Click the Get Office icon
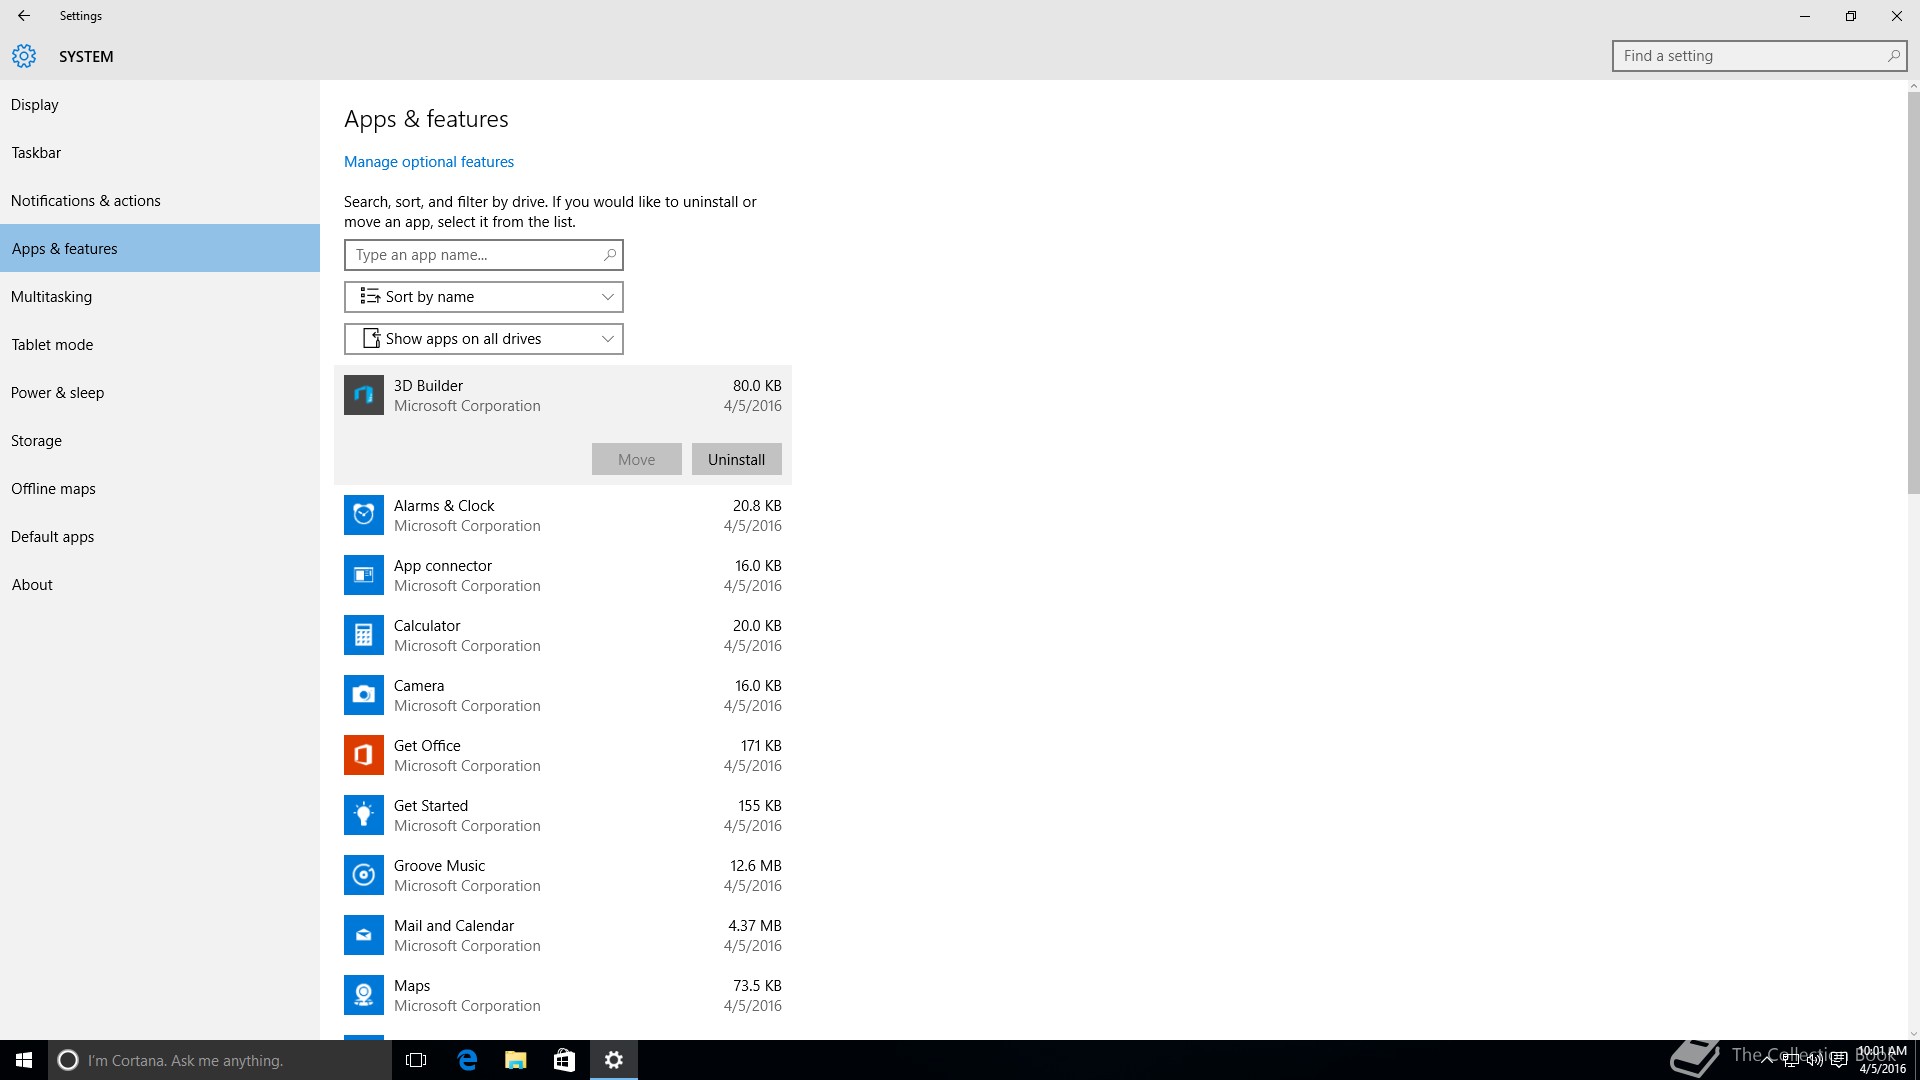The width and height of the screenshot is (1920, 1080). [x=364, y=755]
